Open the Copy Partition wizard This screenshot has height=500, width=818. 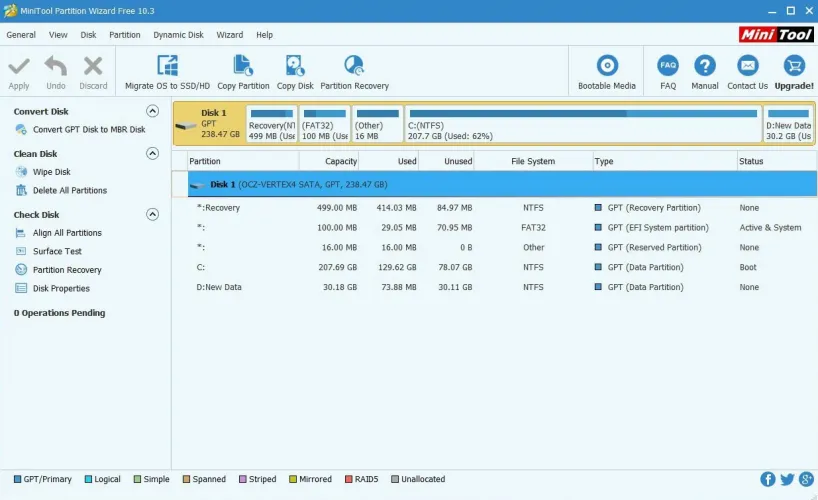tap(243, 67)
